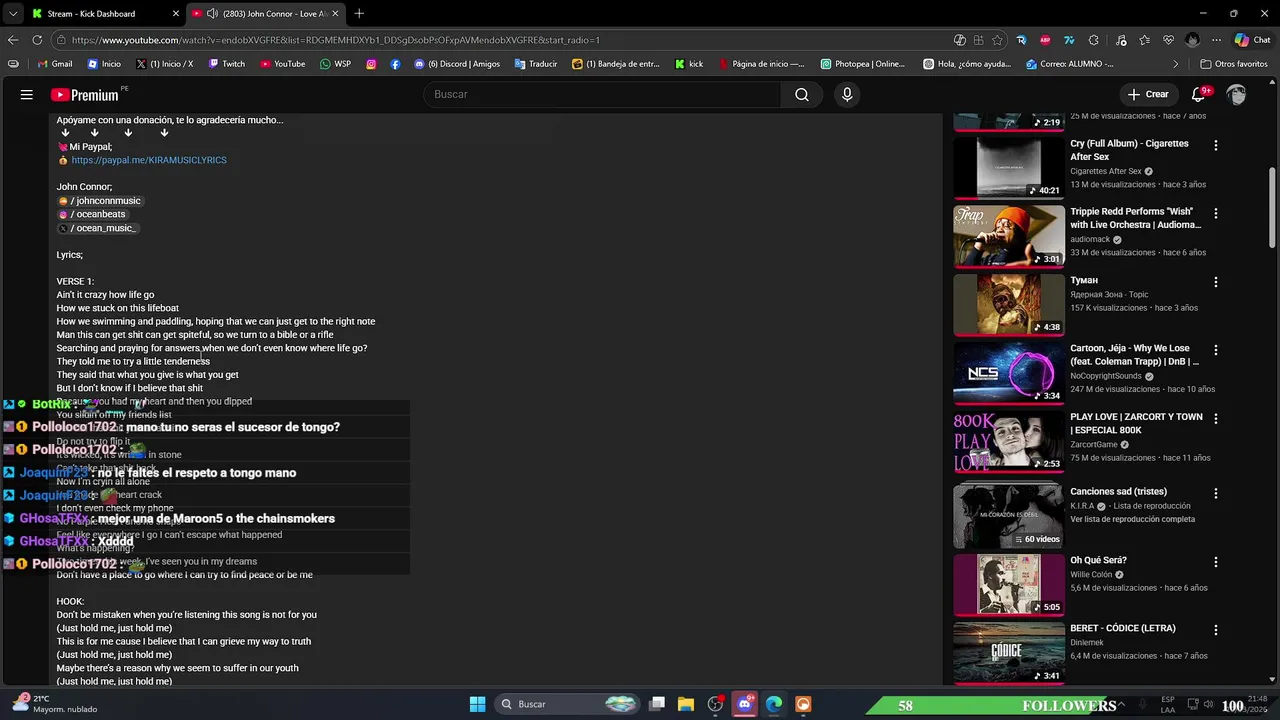Open options menu for Туман video
The image size is (1280, 720).
tap(1216, 282)
